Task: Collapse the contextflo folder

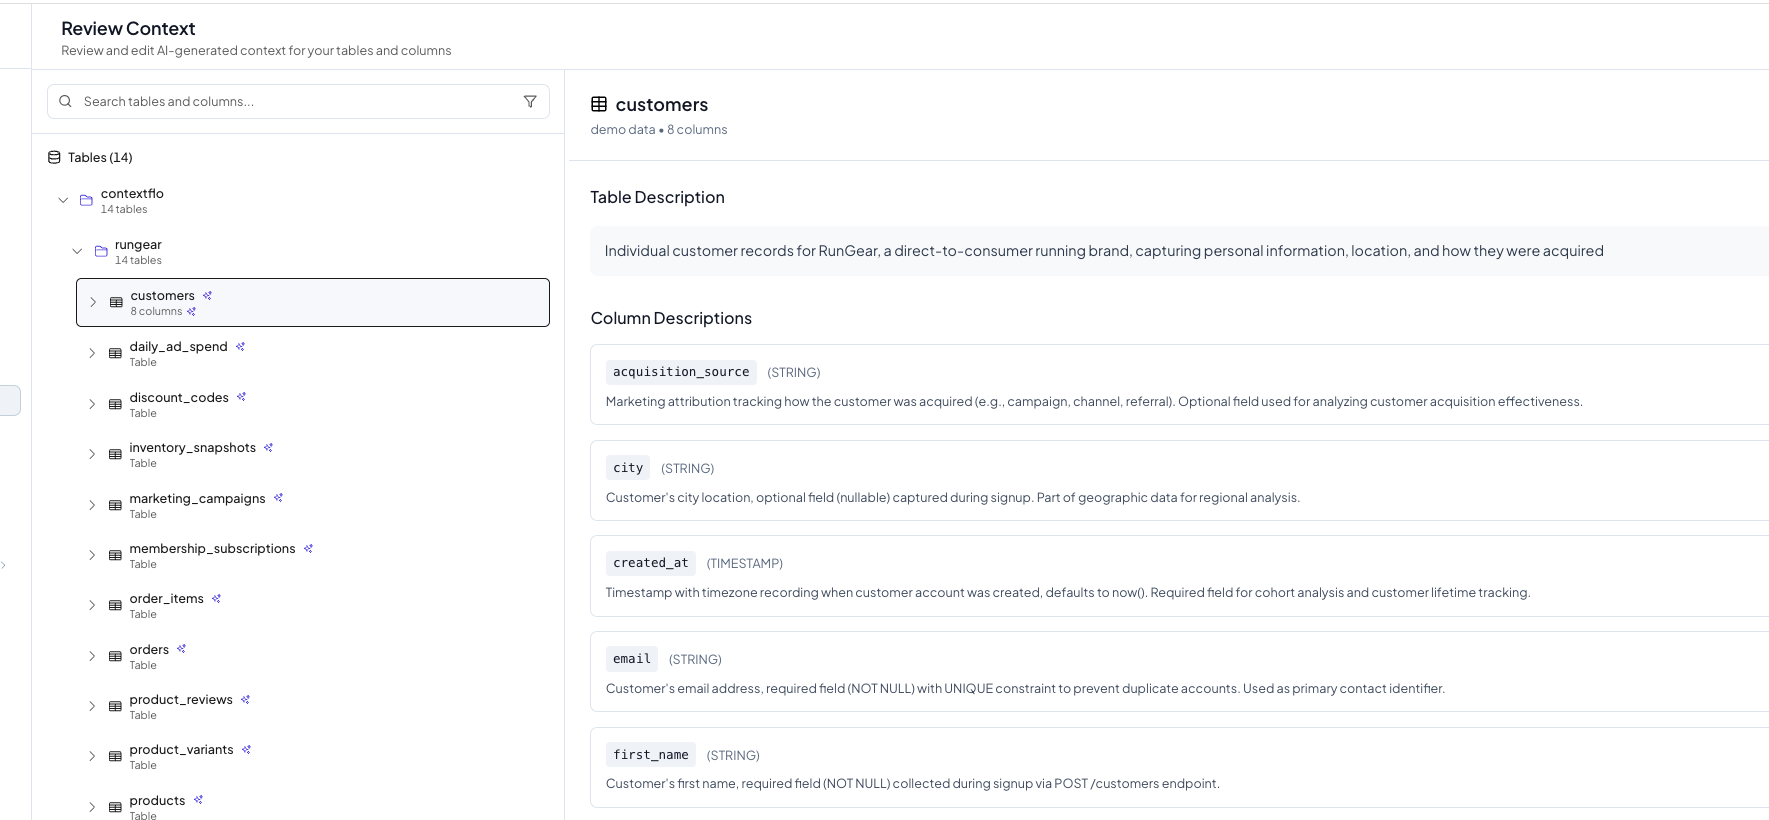Action: point(63,200)
